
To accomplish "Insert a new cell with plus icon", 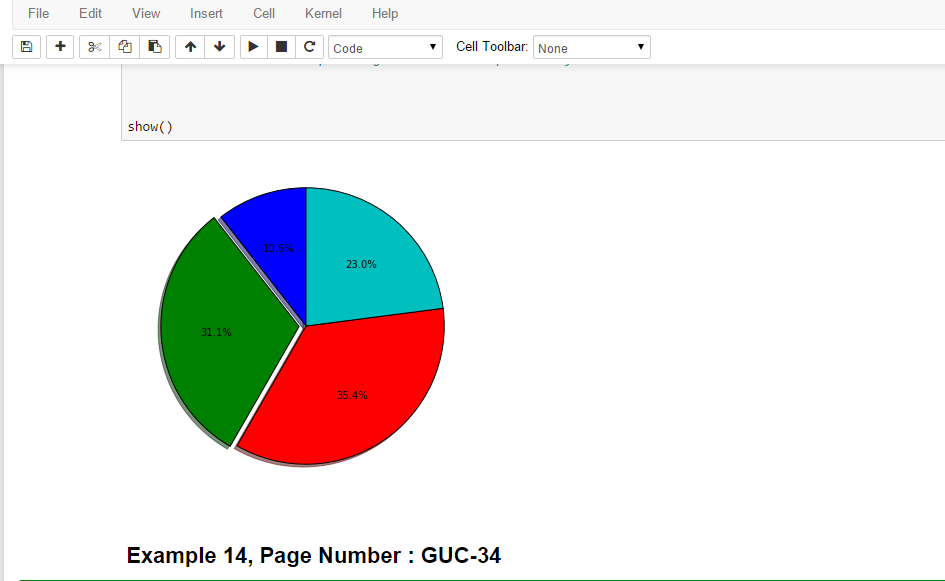I will coord(60,47).
